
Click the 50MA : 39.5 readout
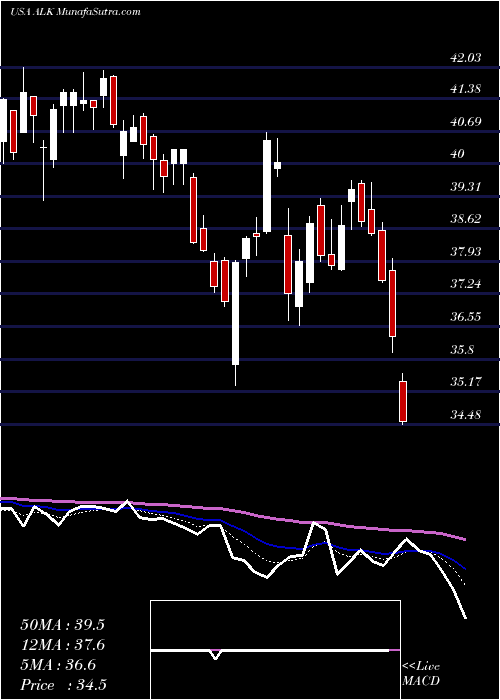click(62, 625)
